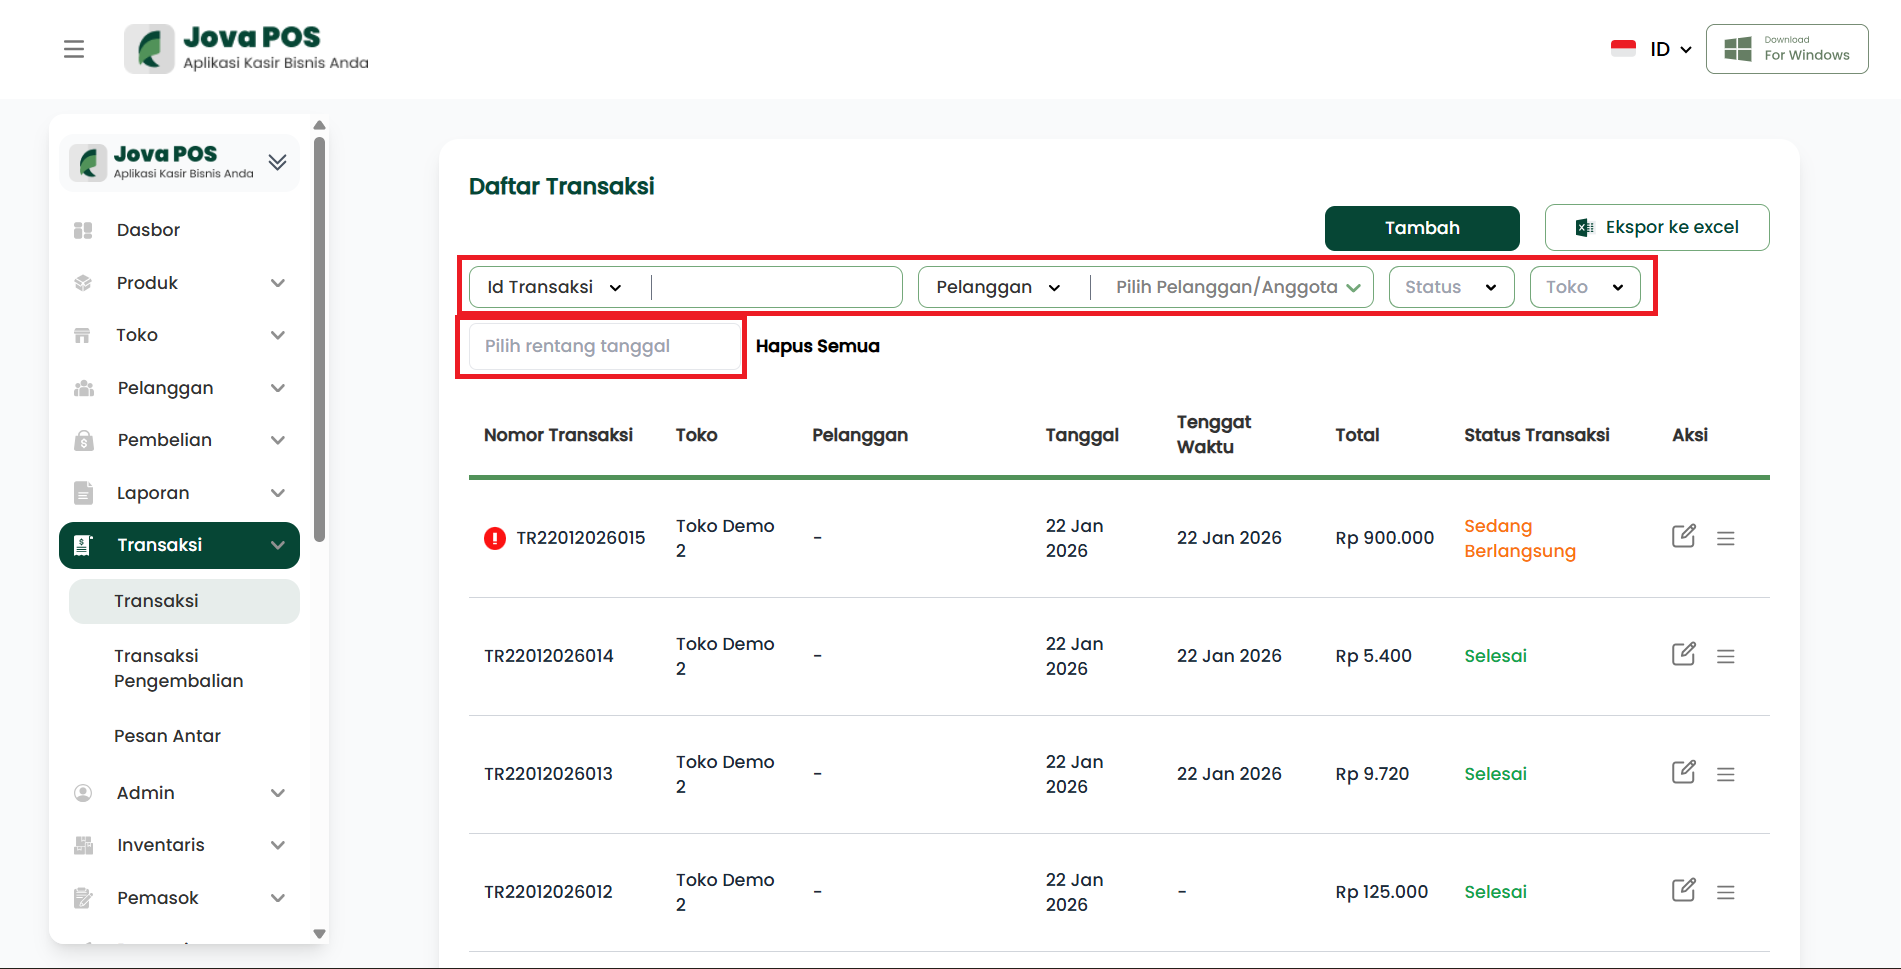This screenshot has width=1901, height=969.
Task: Click the Dasbor icon in sidebar
Action: [83, 231]
